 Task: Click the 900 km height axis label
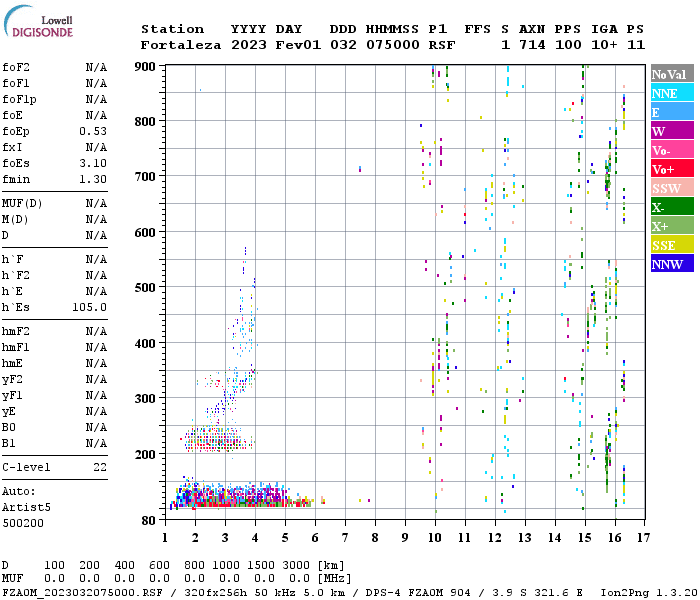(145, 67)
